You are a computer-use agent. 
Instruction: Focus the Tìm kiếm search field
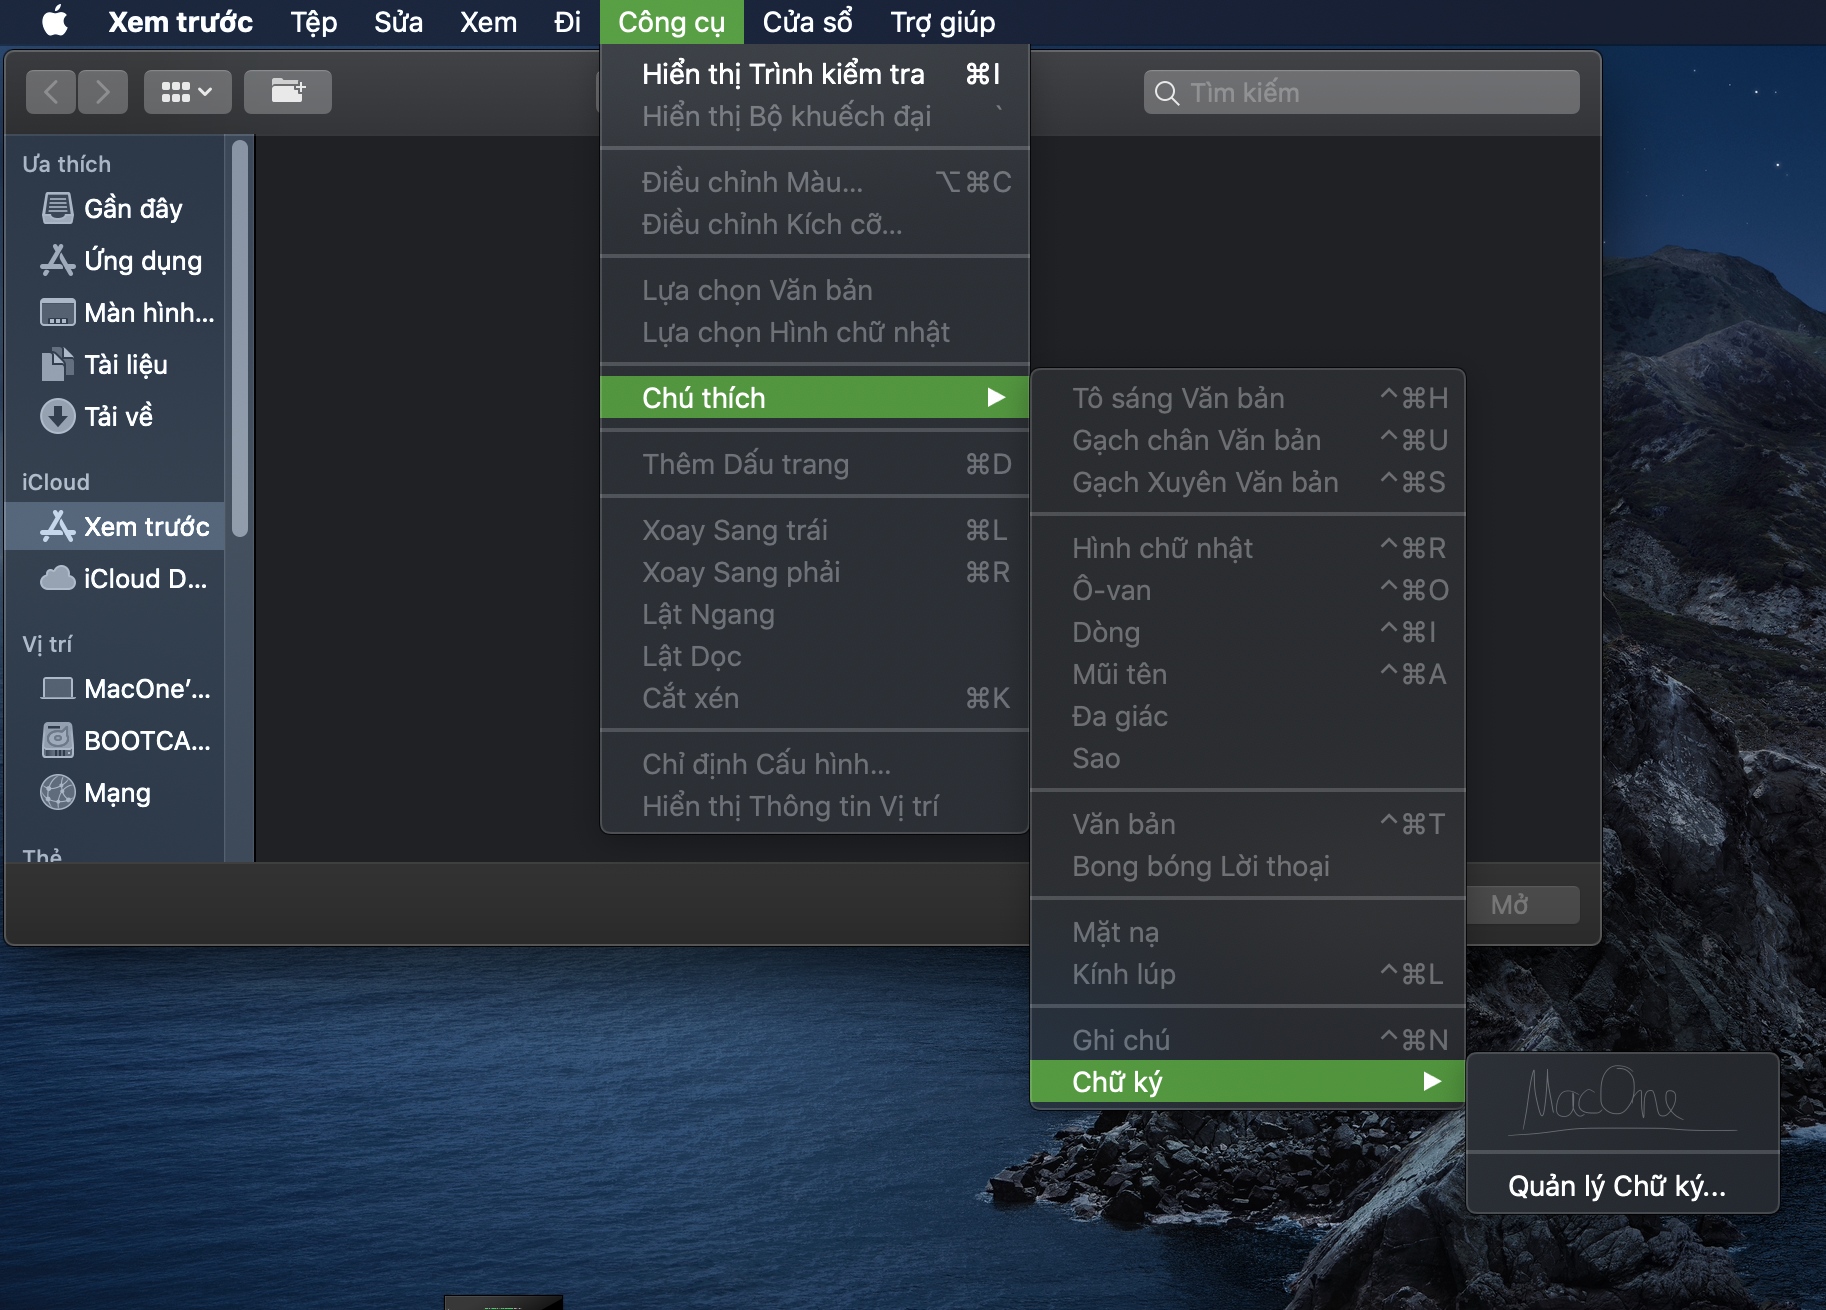point(1362,93)
